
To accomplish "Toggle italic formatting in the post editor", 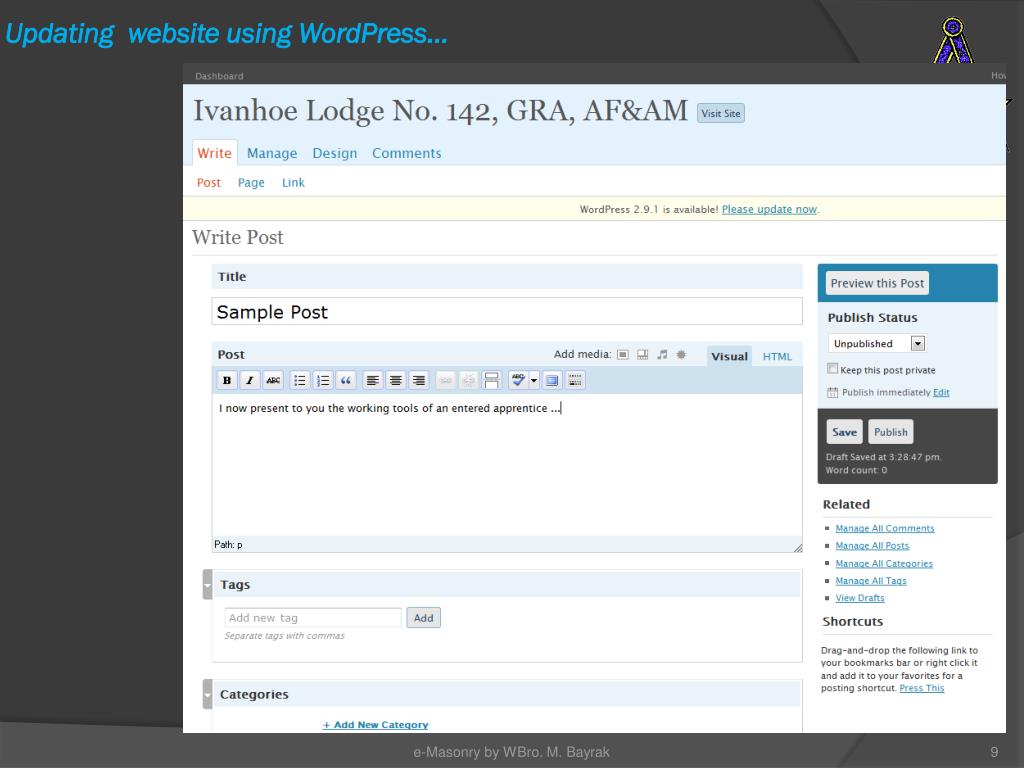I will click(249, 380).
